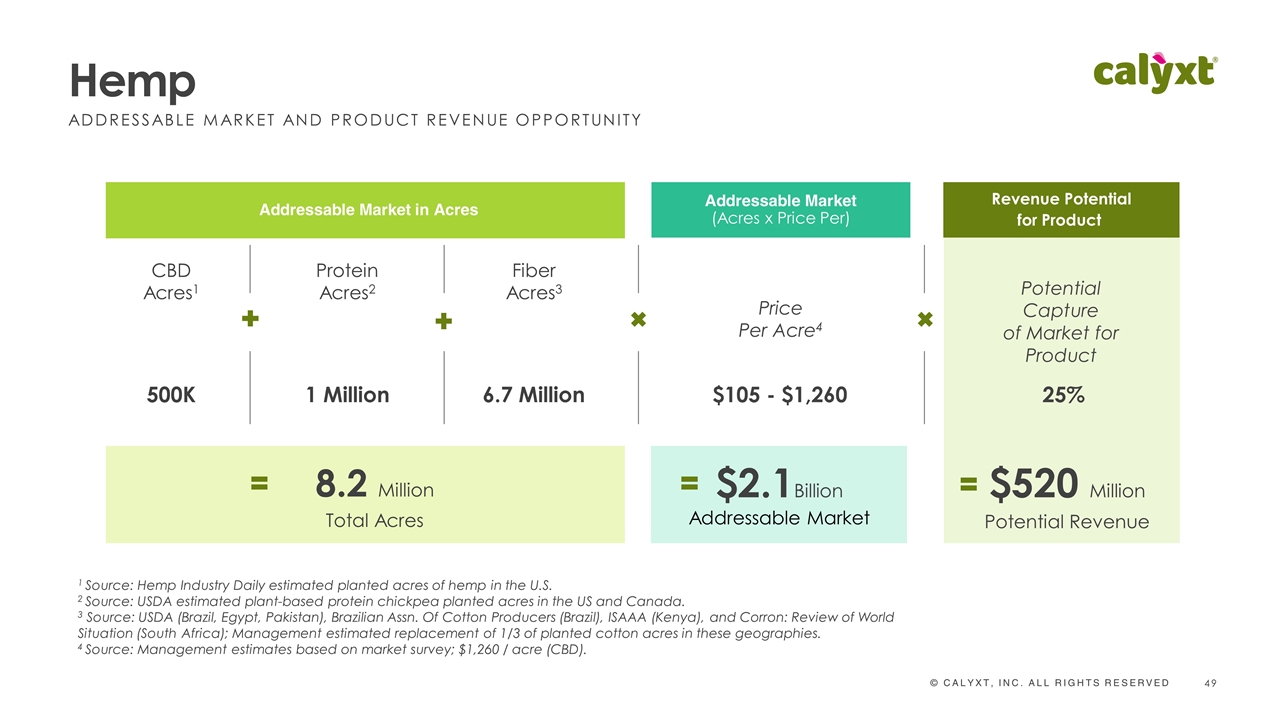Select the Total Acres label

point(374,520)
